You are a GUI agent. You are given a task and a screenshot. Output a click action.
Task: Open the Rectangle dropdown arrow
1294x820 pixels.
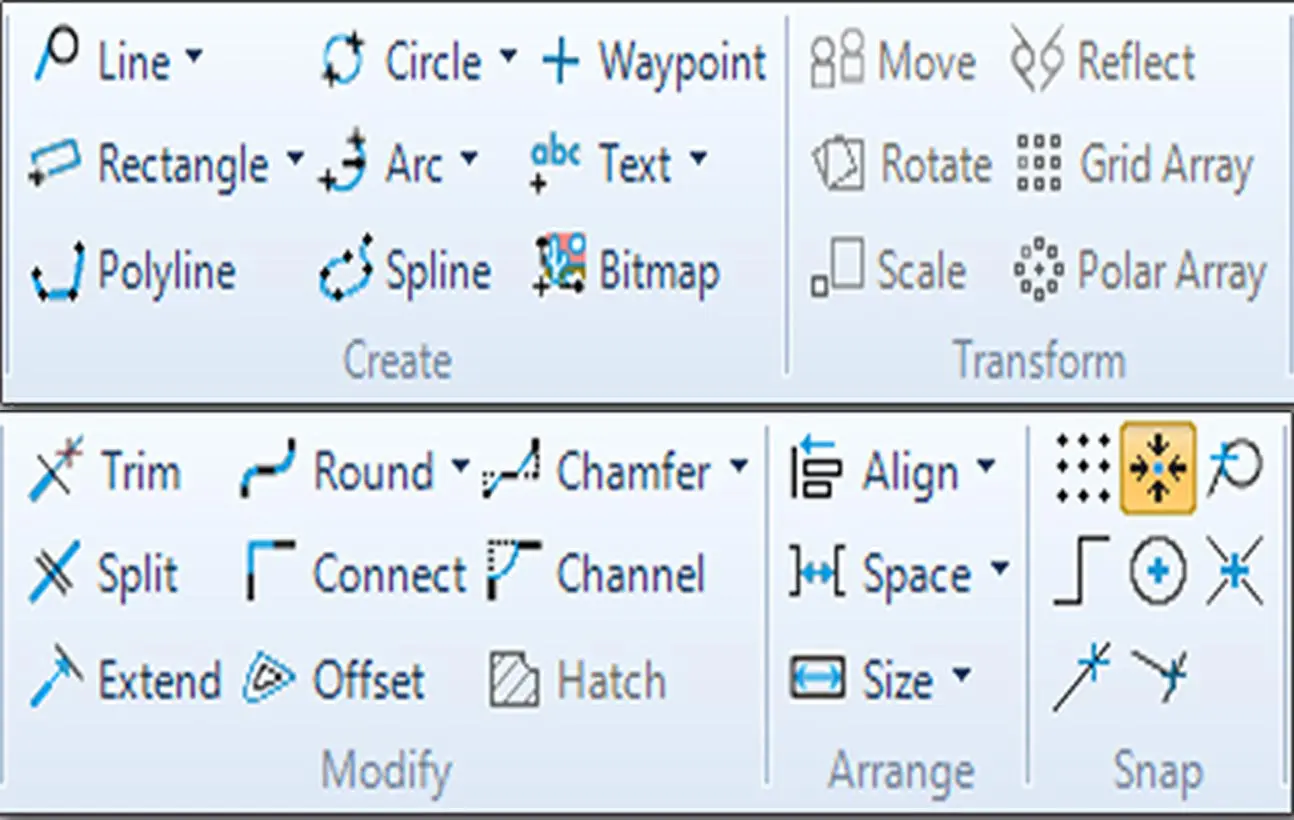(x=294, y=159)
